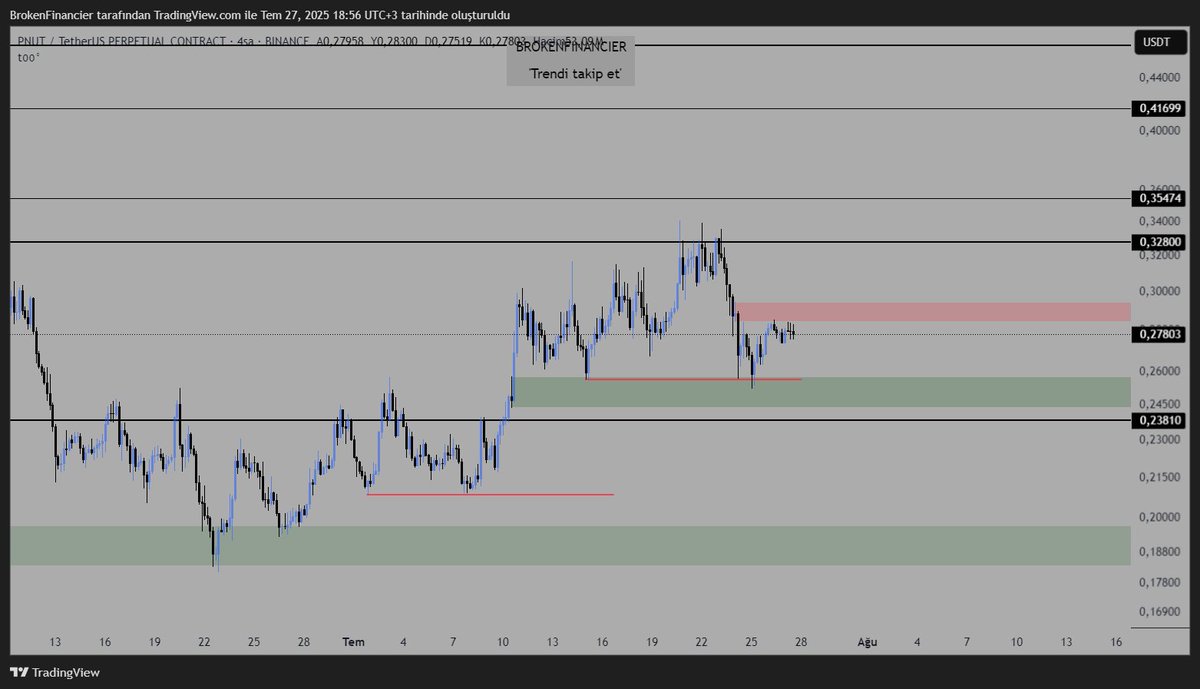Click the dotted current price line

(x=570, y=335)
